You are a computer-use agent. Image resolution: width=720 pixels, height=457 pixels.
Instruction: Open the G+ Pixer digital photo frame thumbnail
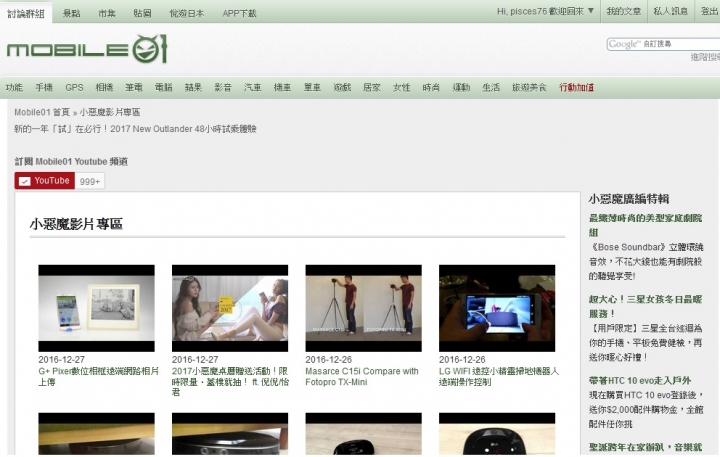click(x=96, y=308)
